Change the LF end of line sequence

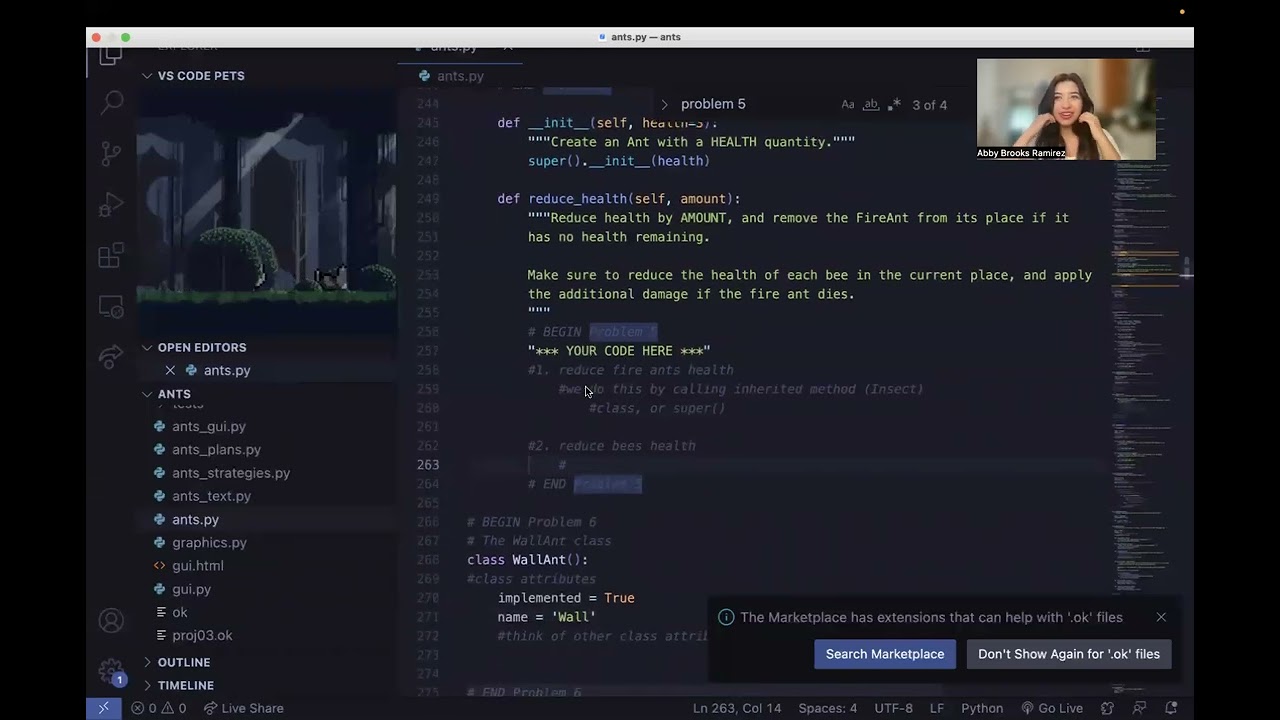(937, 708)
